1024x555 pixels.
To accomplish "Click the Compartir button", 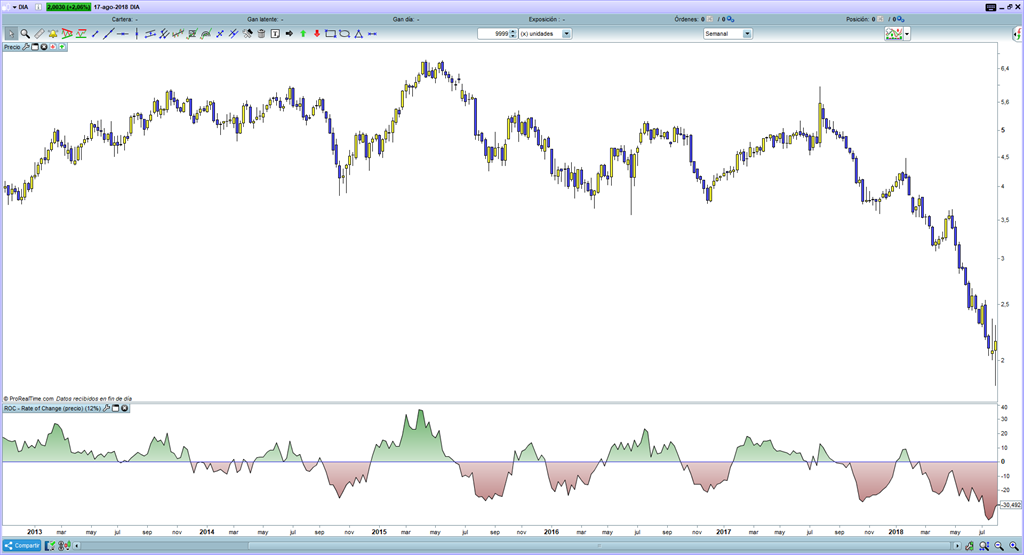I will (x=22, y=545).
